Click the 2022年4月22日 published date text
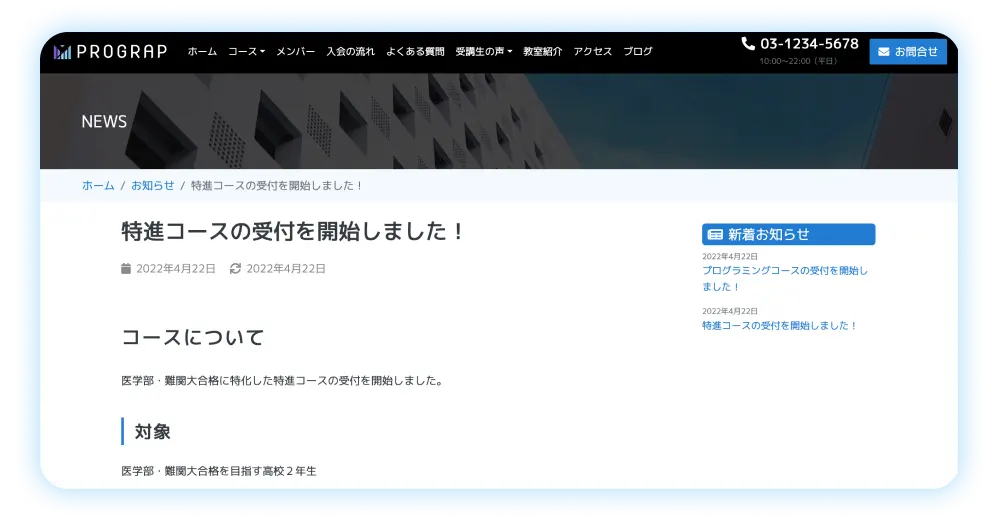 pos(176,268)
